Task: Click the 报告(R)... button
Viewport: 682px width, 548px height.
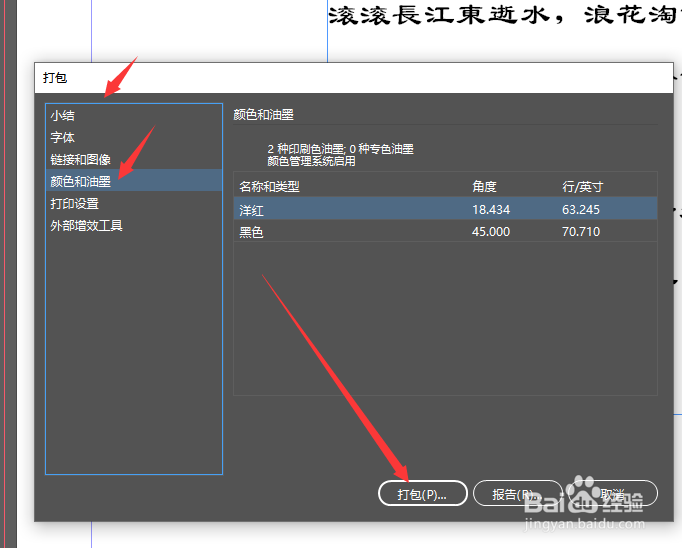Action: (518, 493)
